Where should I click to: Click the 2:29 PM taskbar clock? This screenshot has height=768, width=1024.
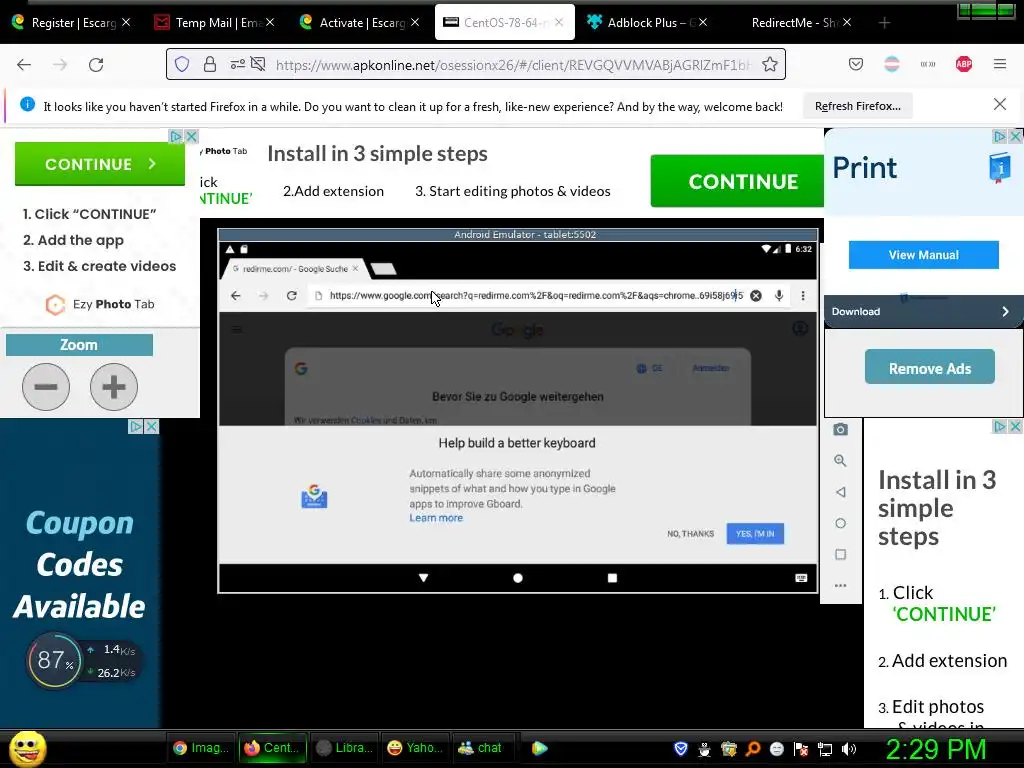(936, 749)
